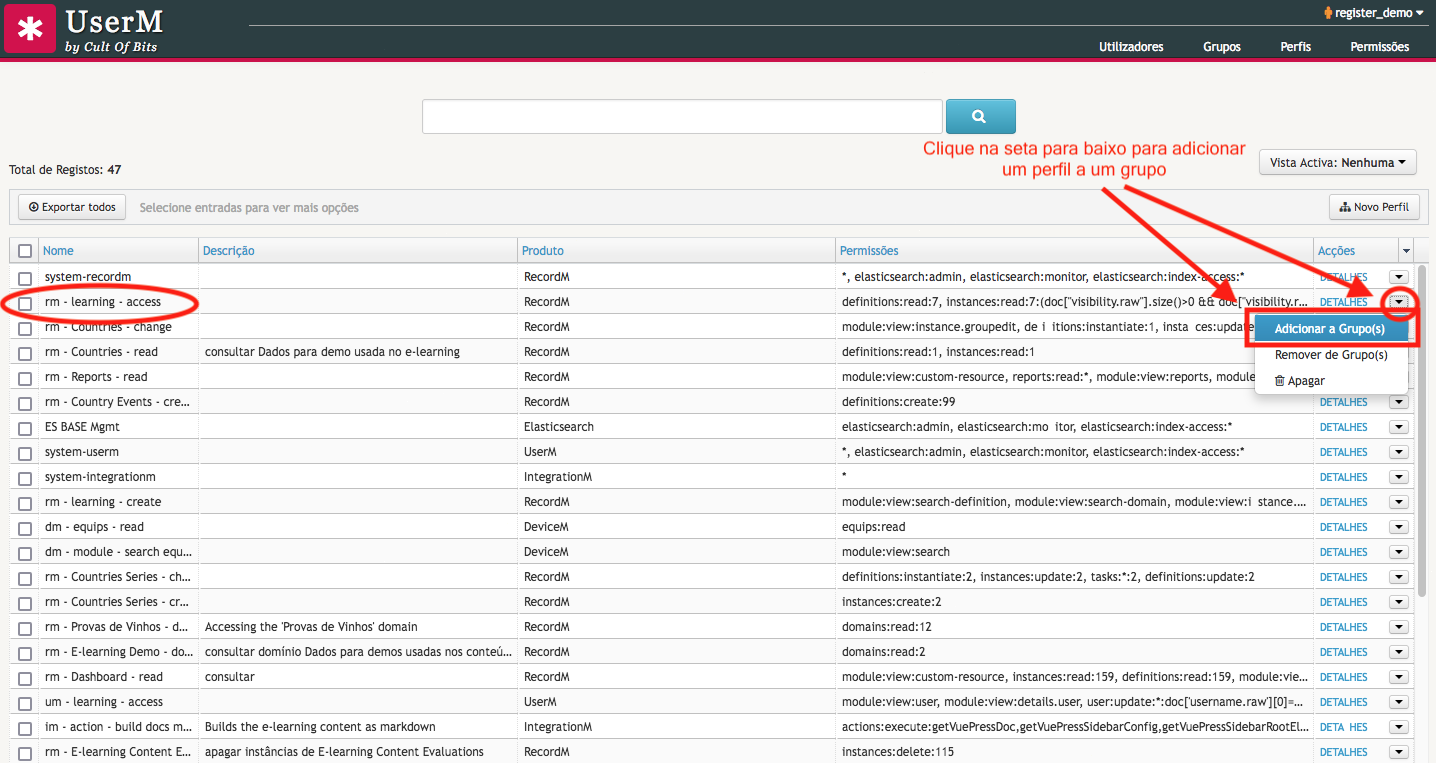Sort by the Descrição column header

pos(229,251)
